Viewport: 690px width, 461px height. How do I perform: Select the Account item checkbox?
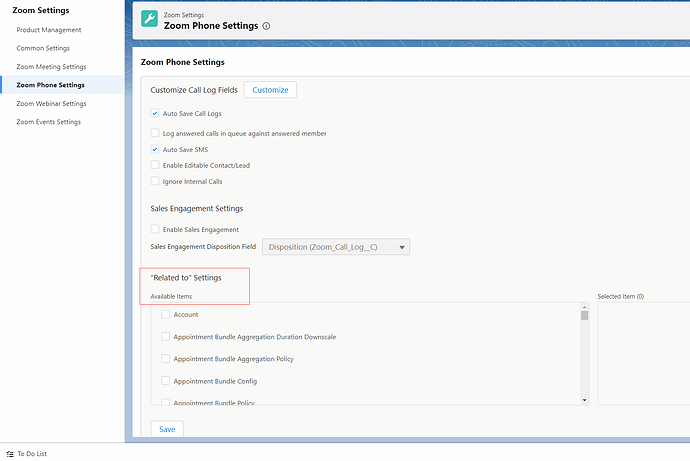point(165,315)
